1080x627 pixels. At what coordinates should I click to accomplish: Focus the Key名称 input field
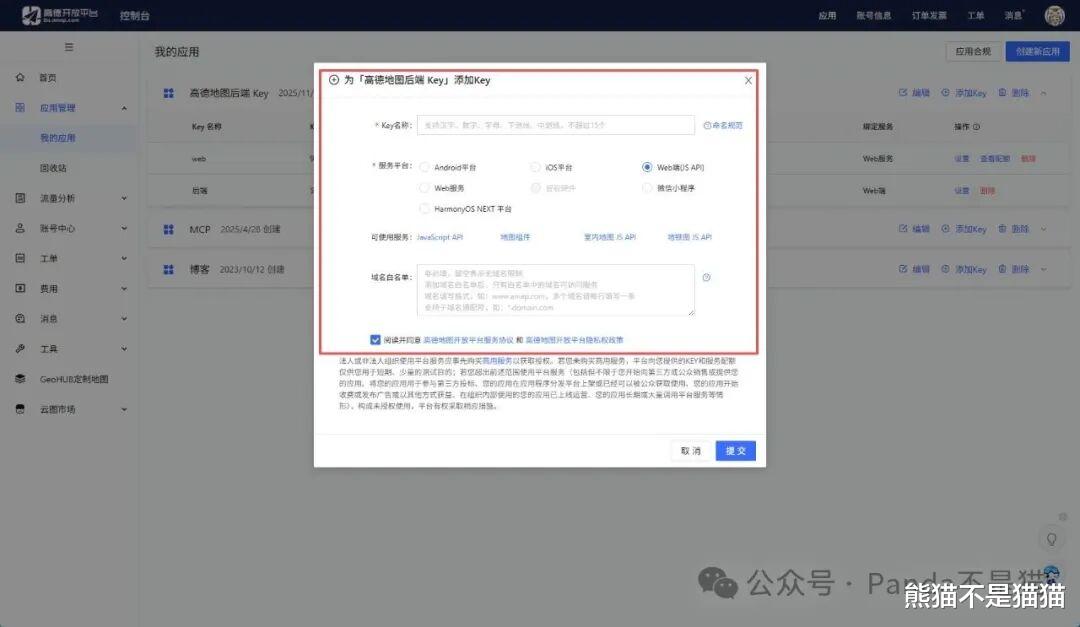click(x=556, y=125)
